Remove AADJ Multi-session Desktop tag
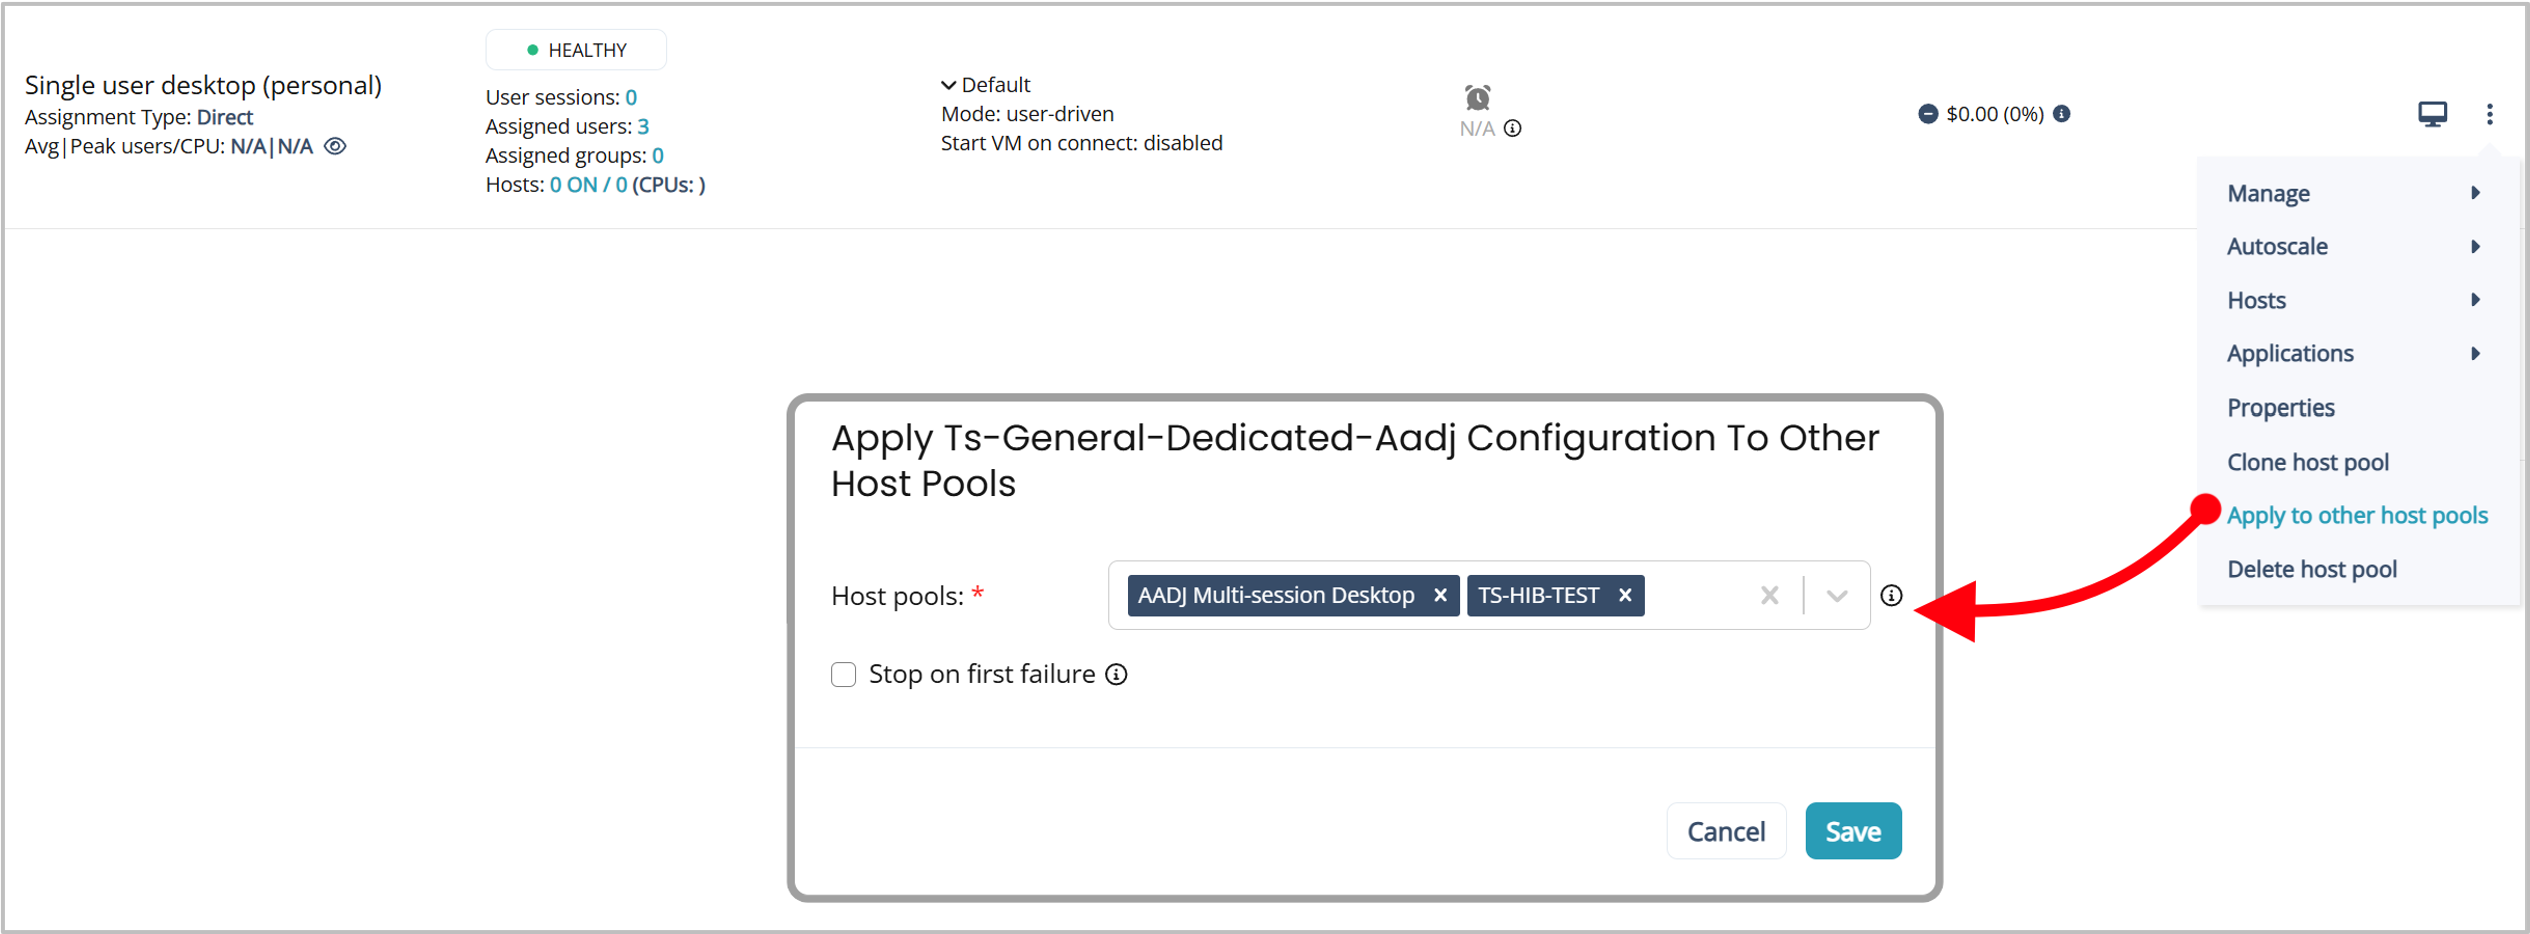 tap(1439, 595)
